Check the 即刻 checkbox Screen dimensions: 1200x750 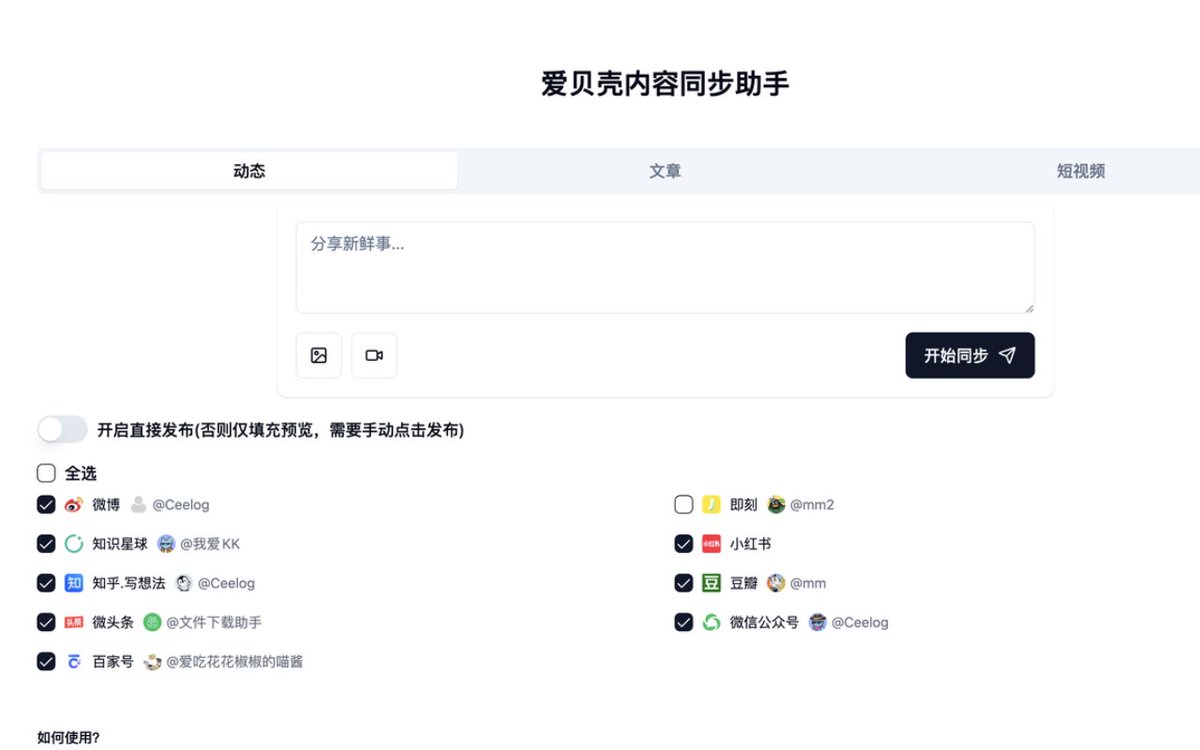(x=684, y=505)
